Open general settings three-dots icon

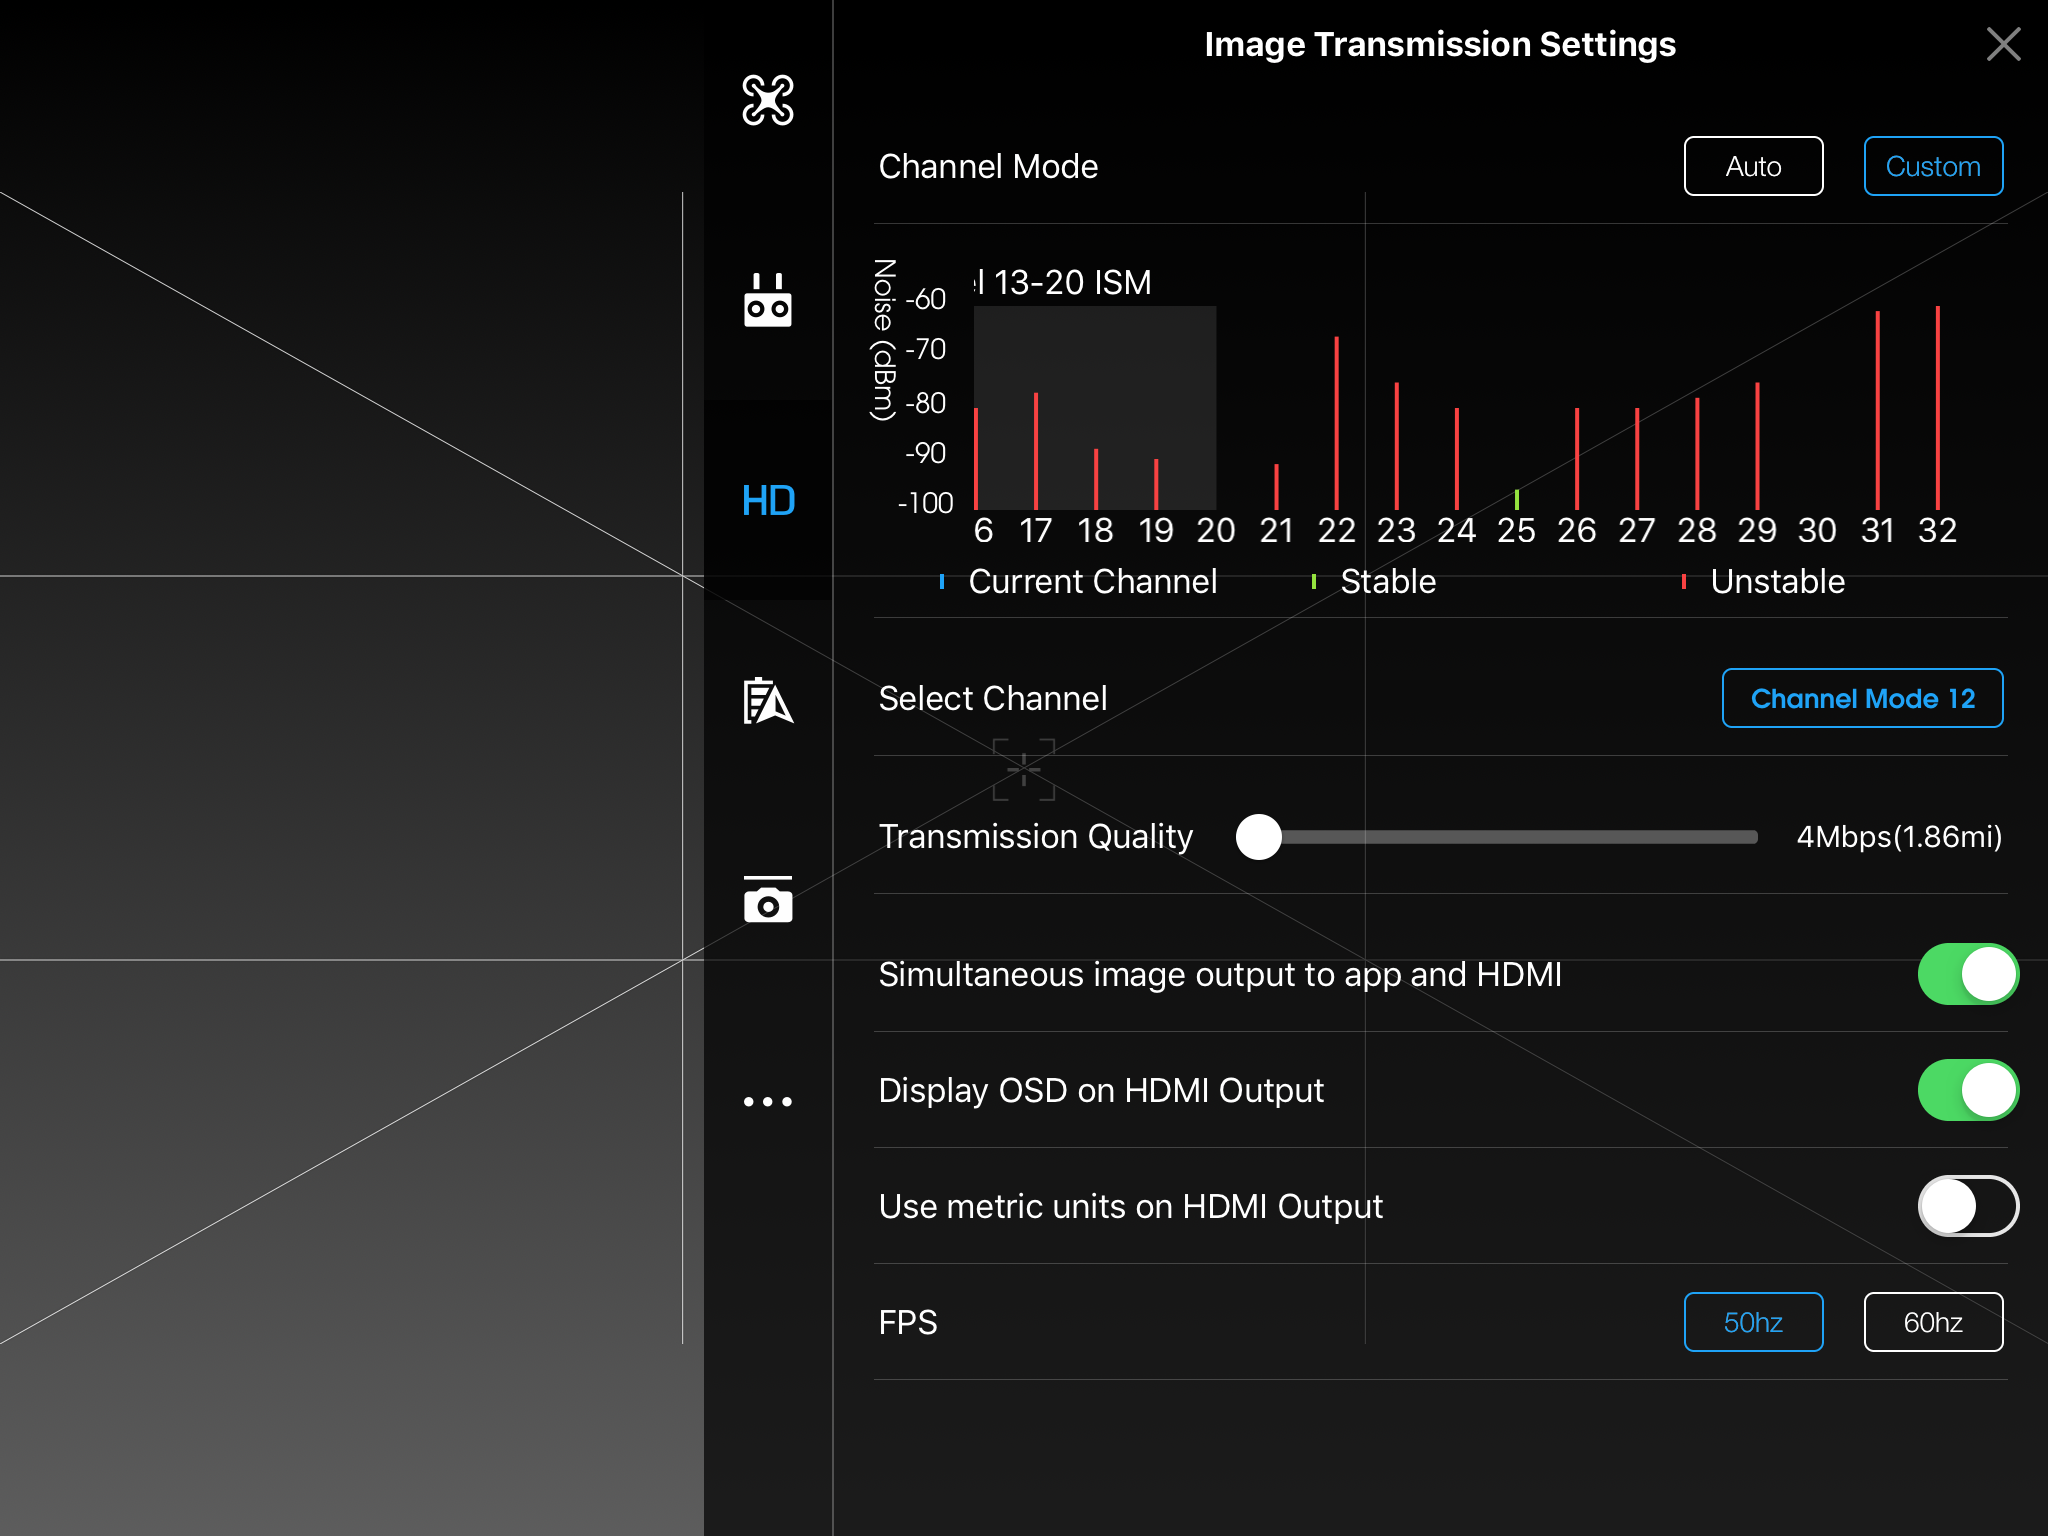click(x=768, y=1101)
